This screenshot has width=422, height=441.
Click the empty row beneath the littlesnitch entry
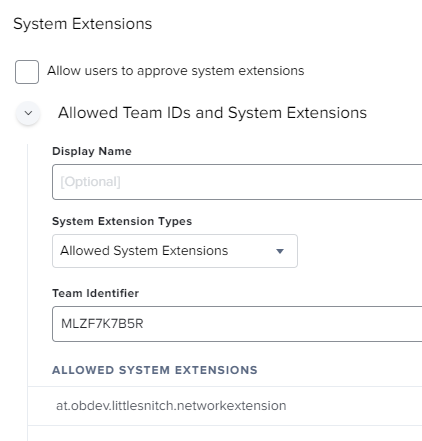click(x=225, y=433)
